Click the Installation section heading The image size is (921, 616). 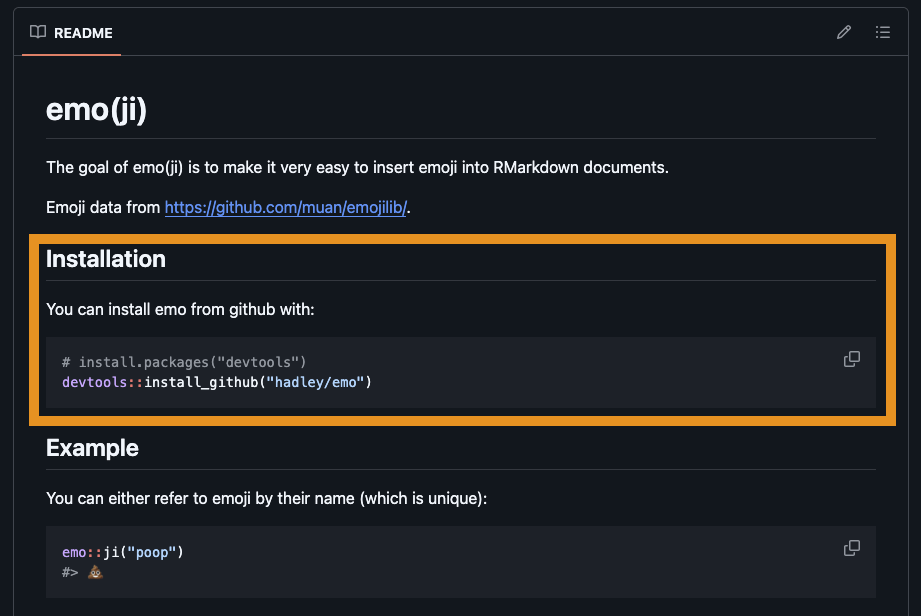106,259
